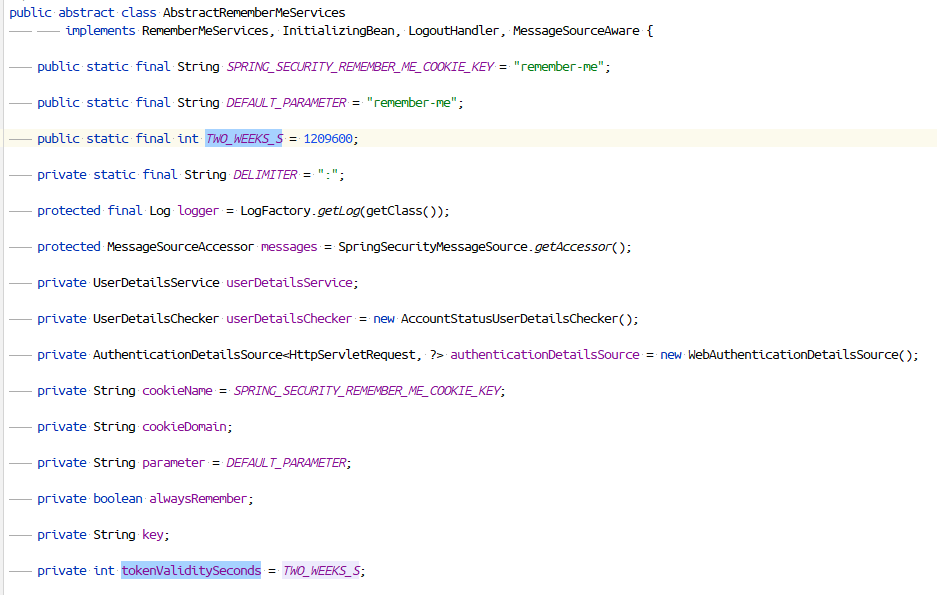This screenshot has width=937, height=595.
Task: Click the userDetailsChecker field name
Action: (x=289, y=318)
